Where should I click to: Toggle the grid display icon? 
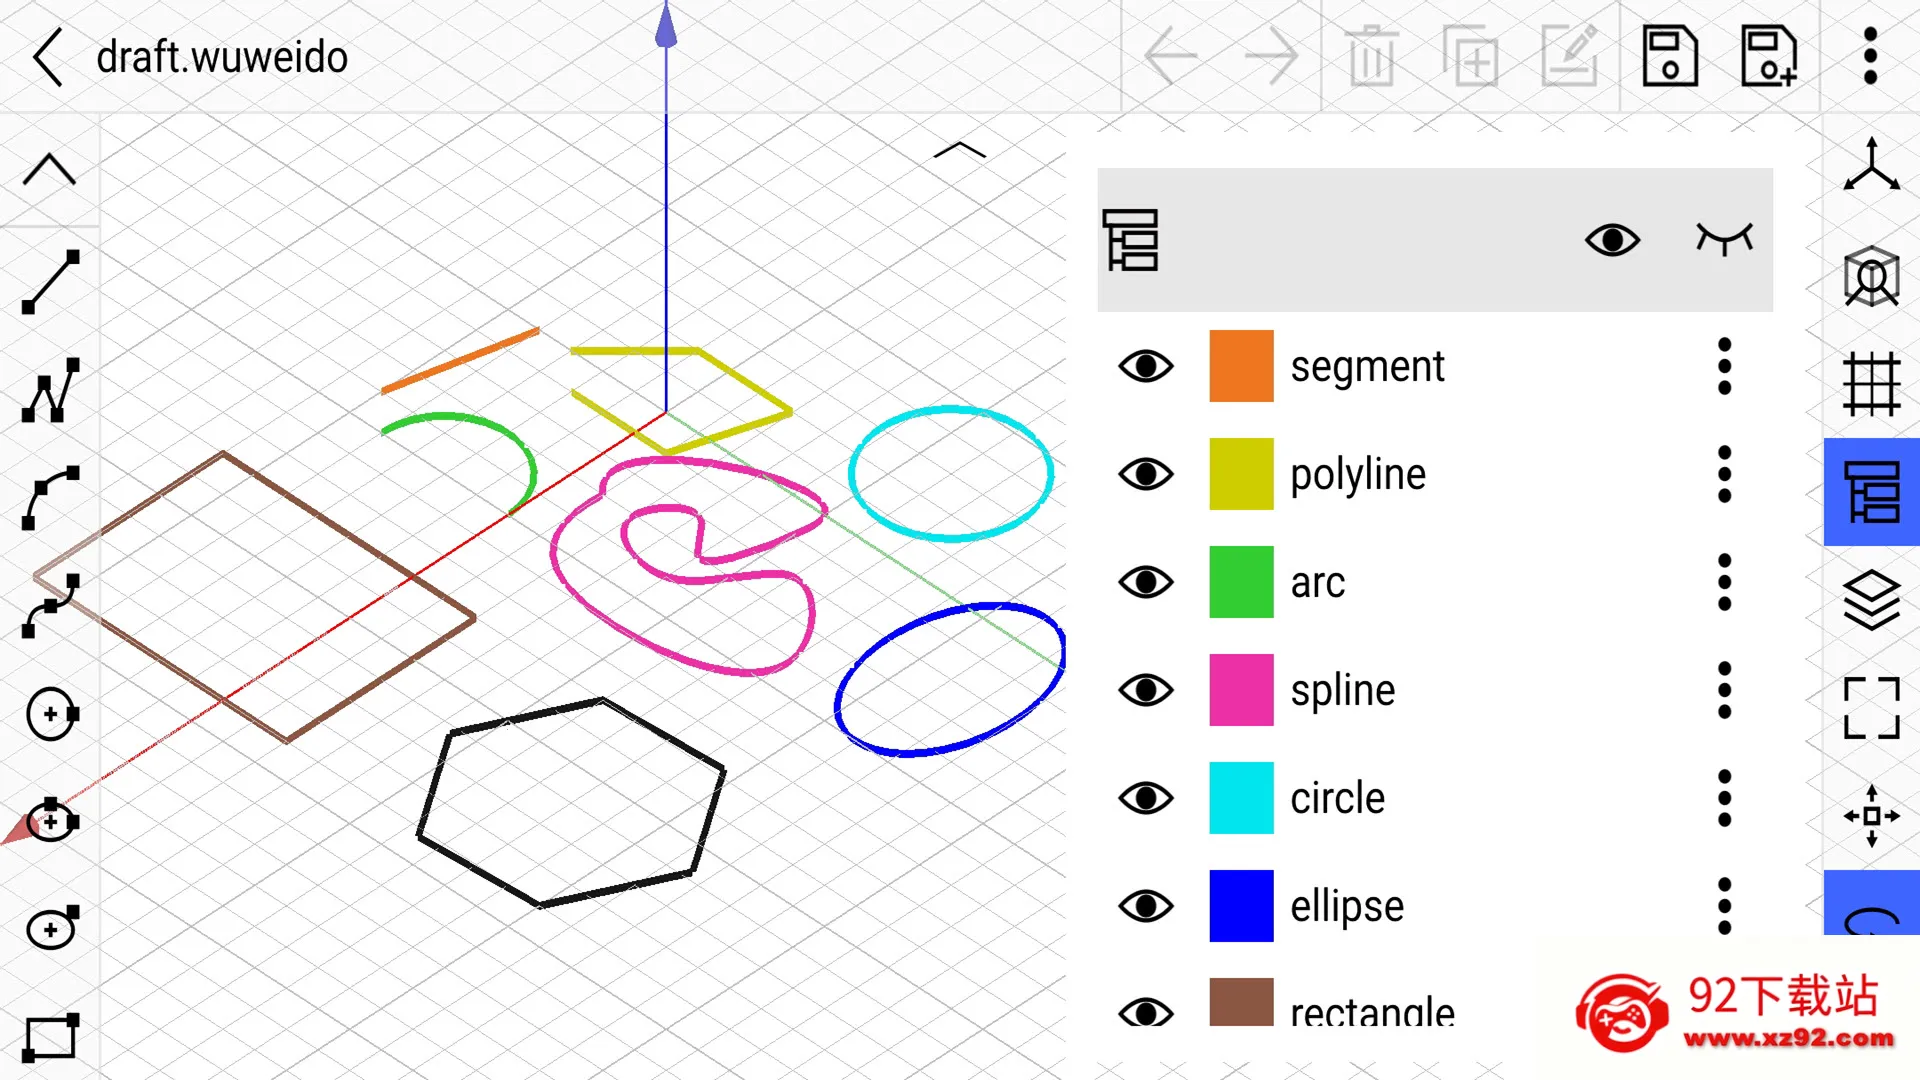tap(1871, 384)
